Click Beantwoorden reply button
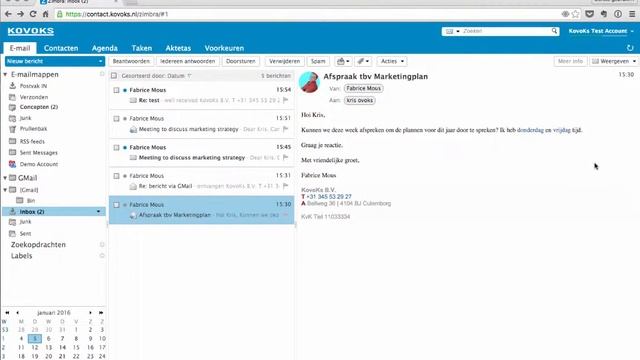This screenshot has height=360, width=640. [x=131, y=61]
